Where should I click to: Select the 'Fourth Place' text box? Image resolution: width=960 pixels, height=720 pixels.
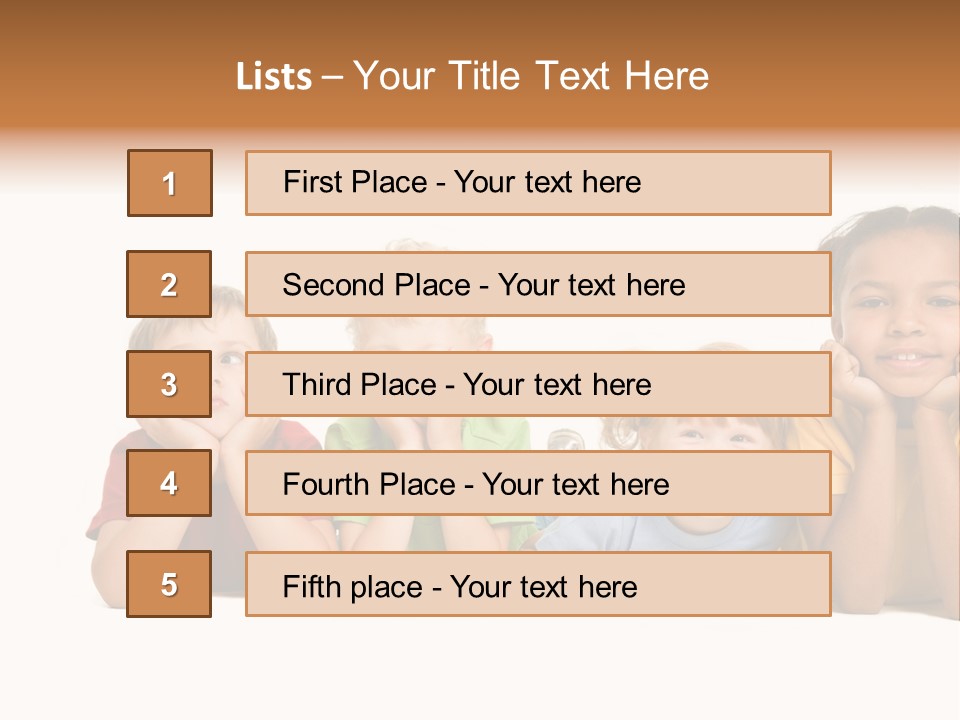pyautogui.click(x=538, y=484)
